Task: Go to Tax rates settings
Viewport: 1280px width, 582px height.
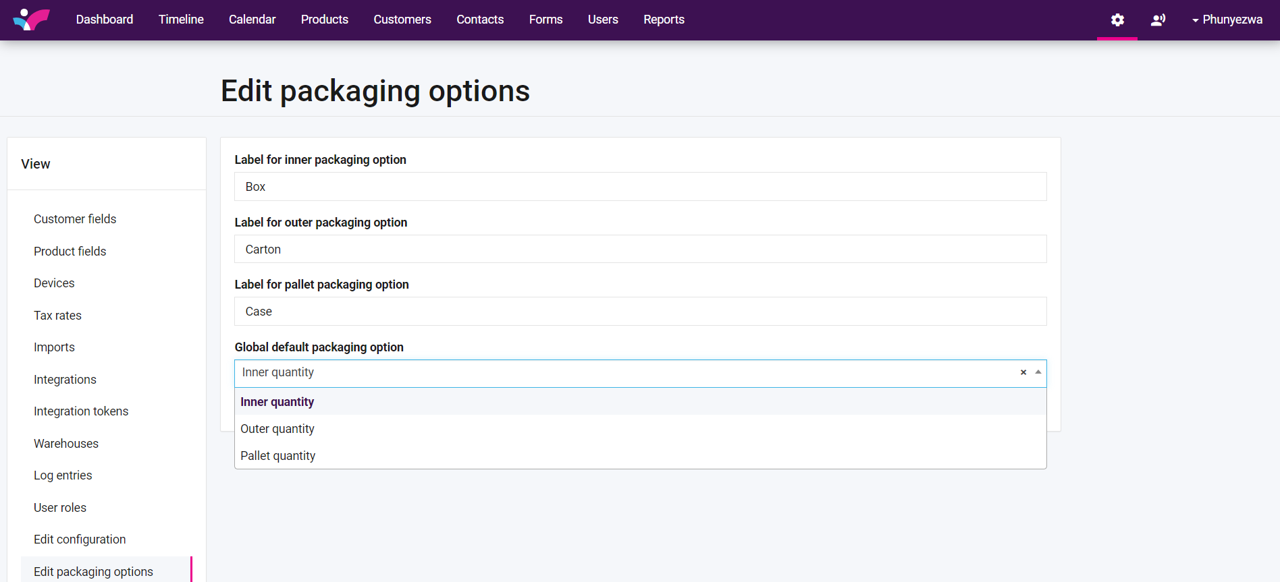Action: click(58, 315)
